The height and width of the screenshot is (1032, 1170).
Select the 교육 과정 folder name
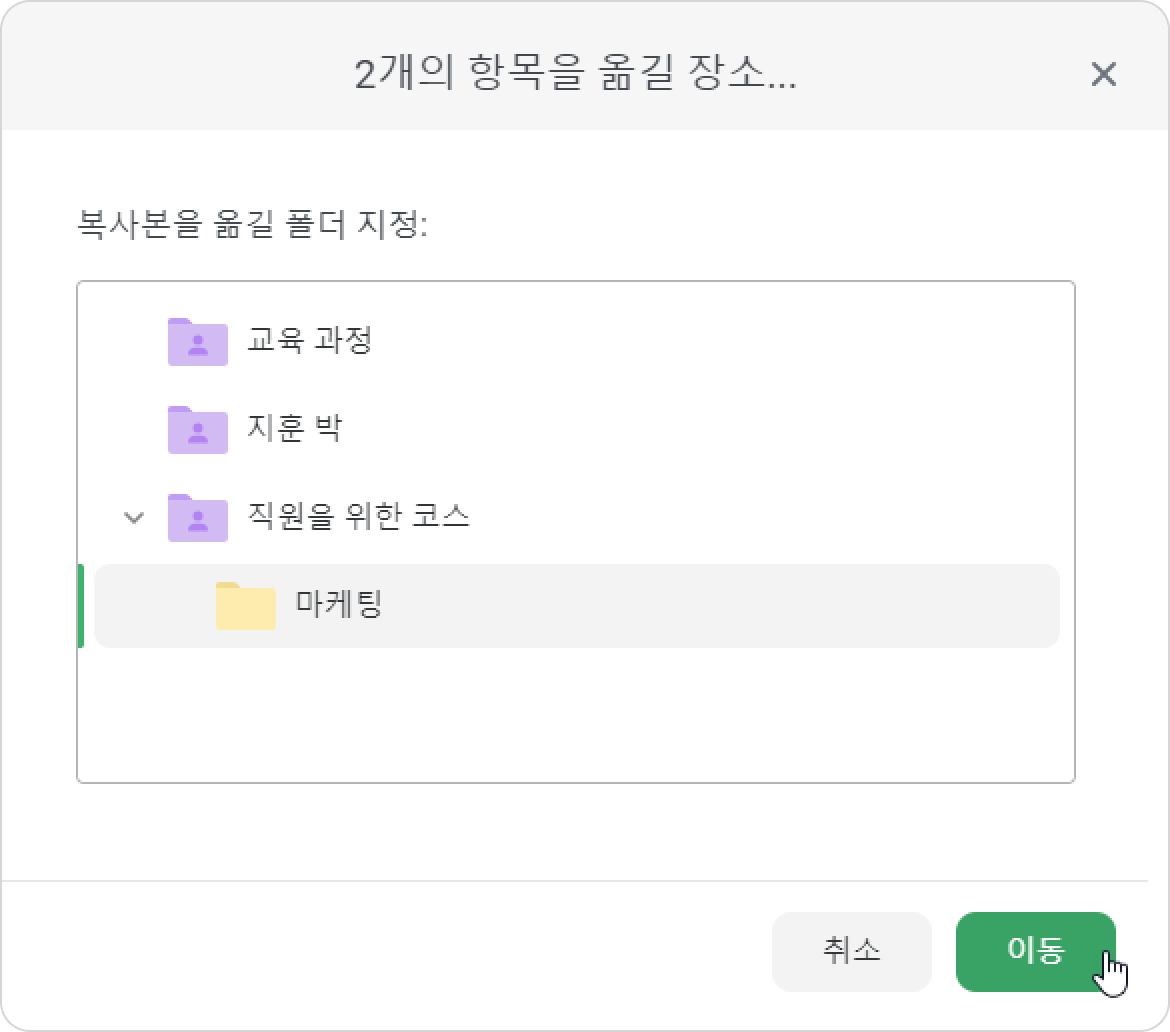pyautogui.click(x=310, y=340)
